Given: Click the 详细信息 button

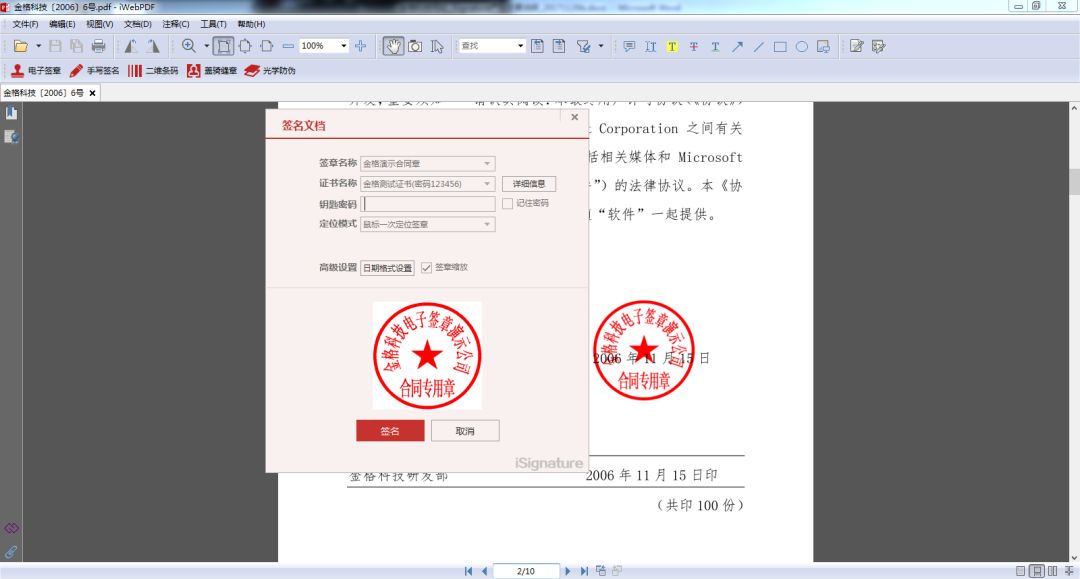Looking at the screenshot, I should point(529,184).
